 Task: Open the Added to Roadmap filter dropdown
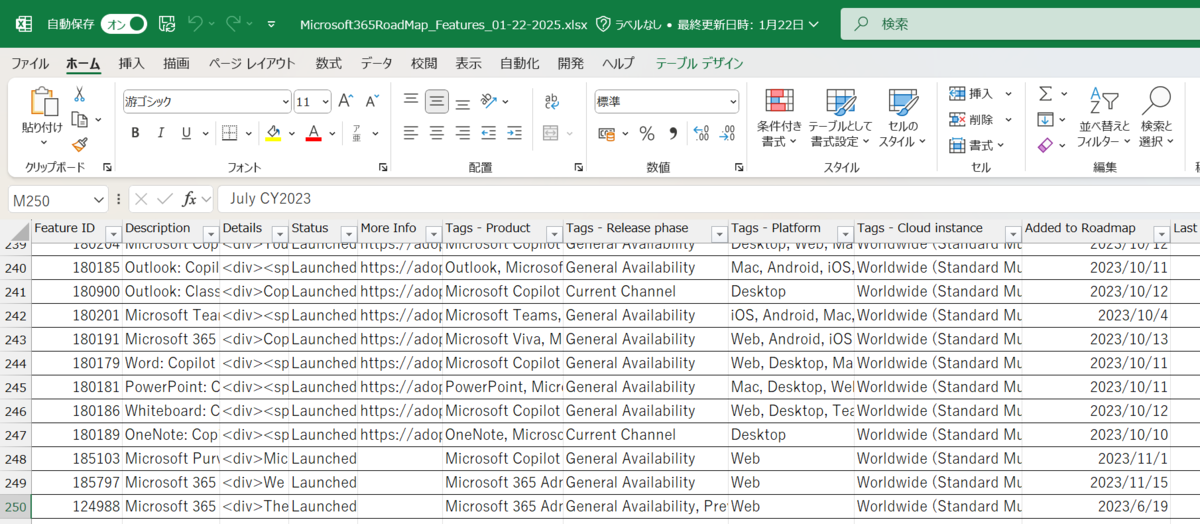1161,234
